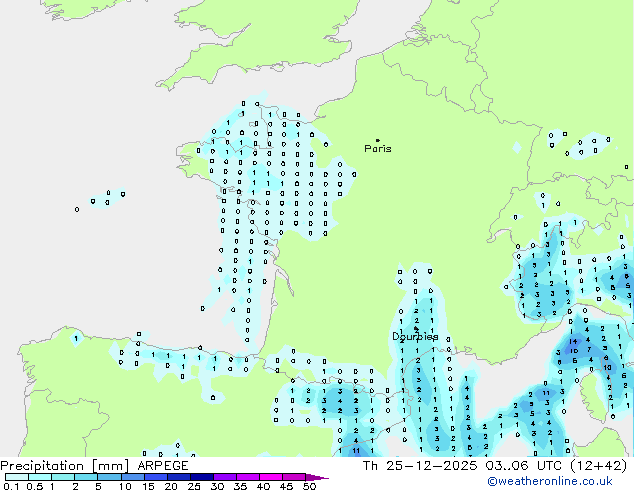The height and width of the screenshot is (490, 634).
Task: Pick the 0.1–0.5 mm lightest legend swatch
Action: pyautogui.click(x=17, y=477)
